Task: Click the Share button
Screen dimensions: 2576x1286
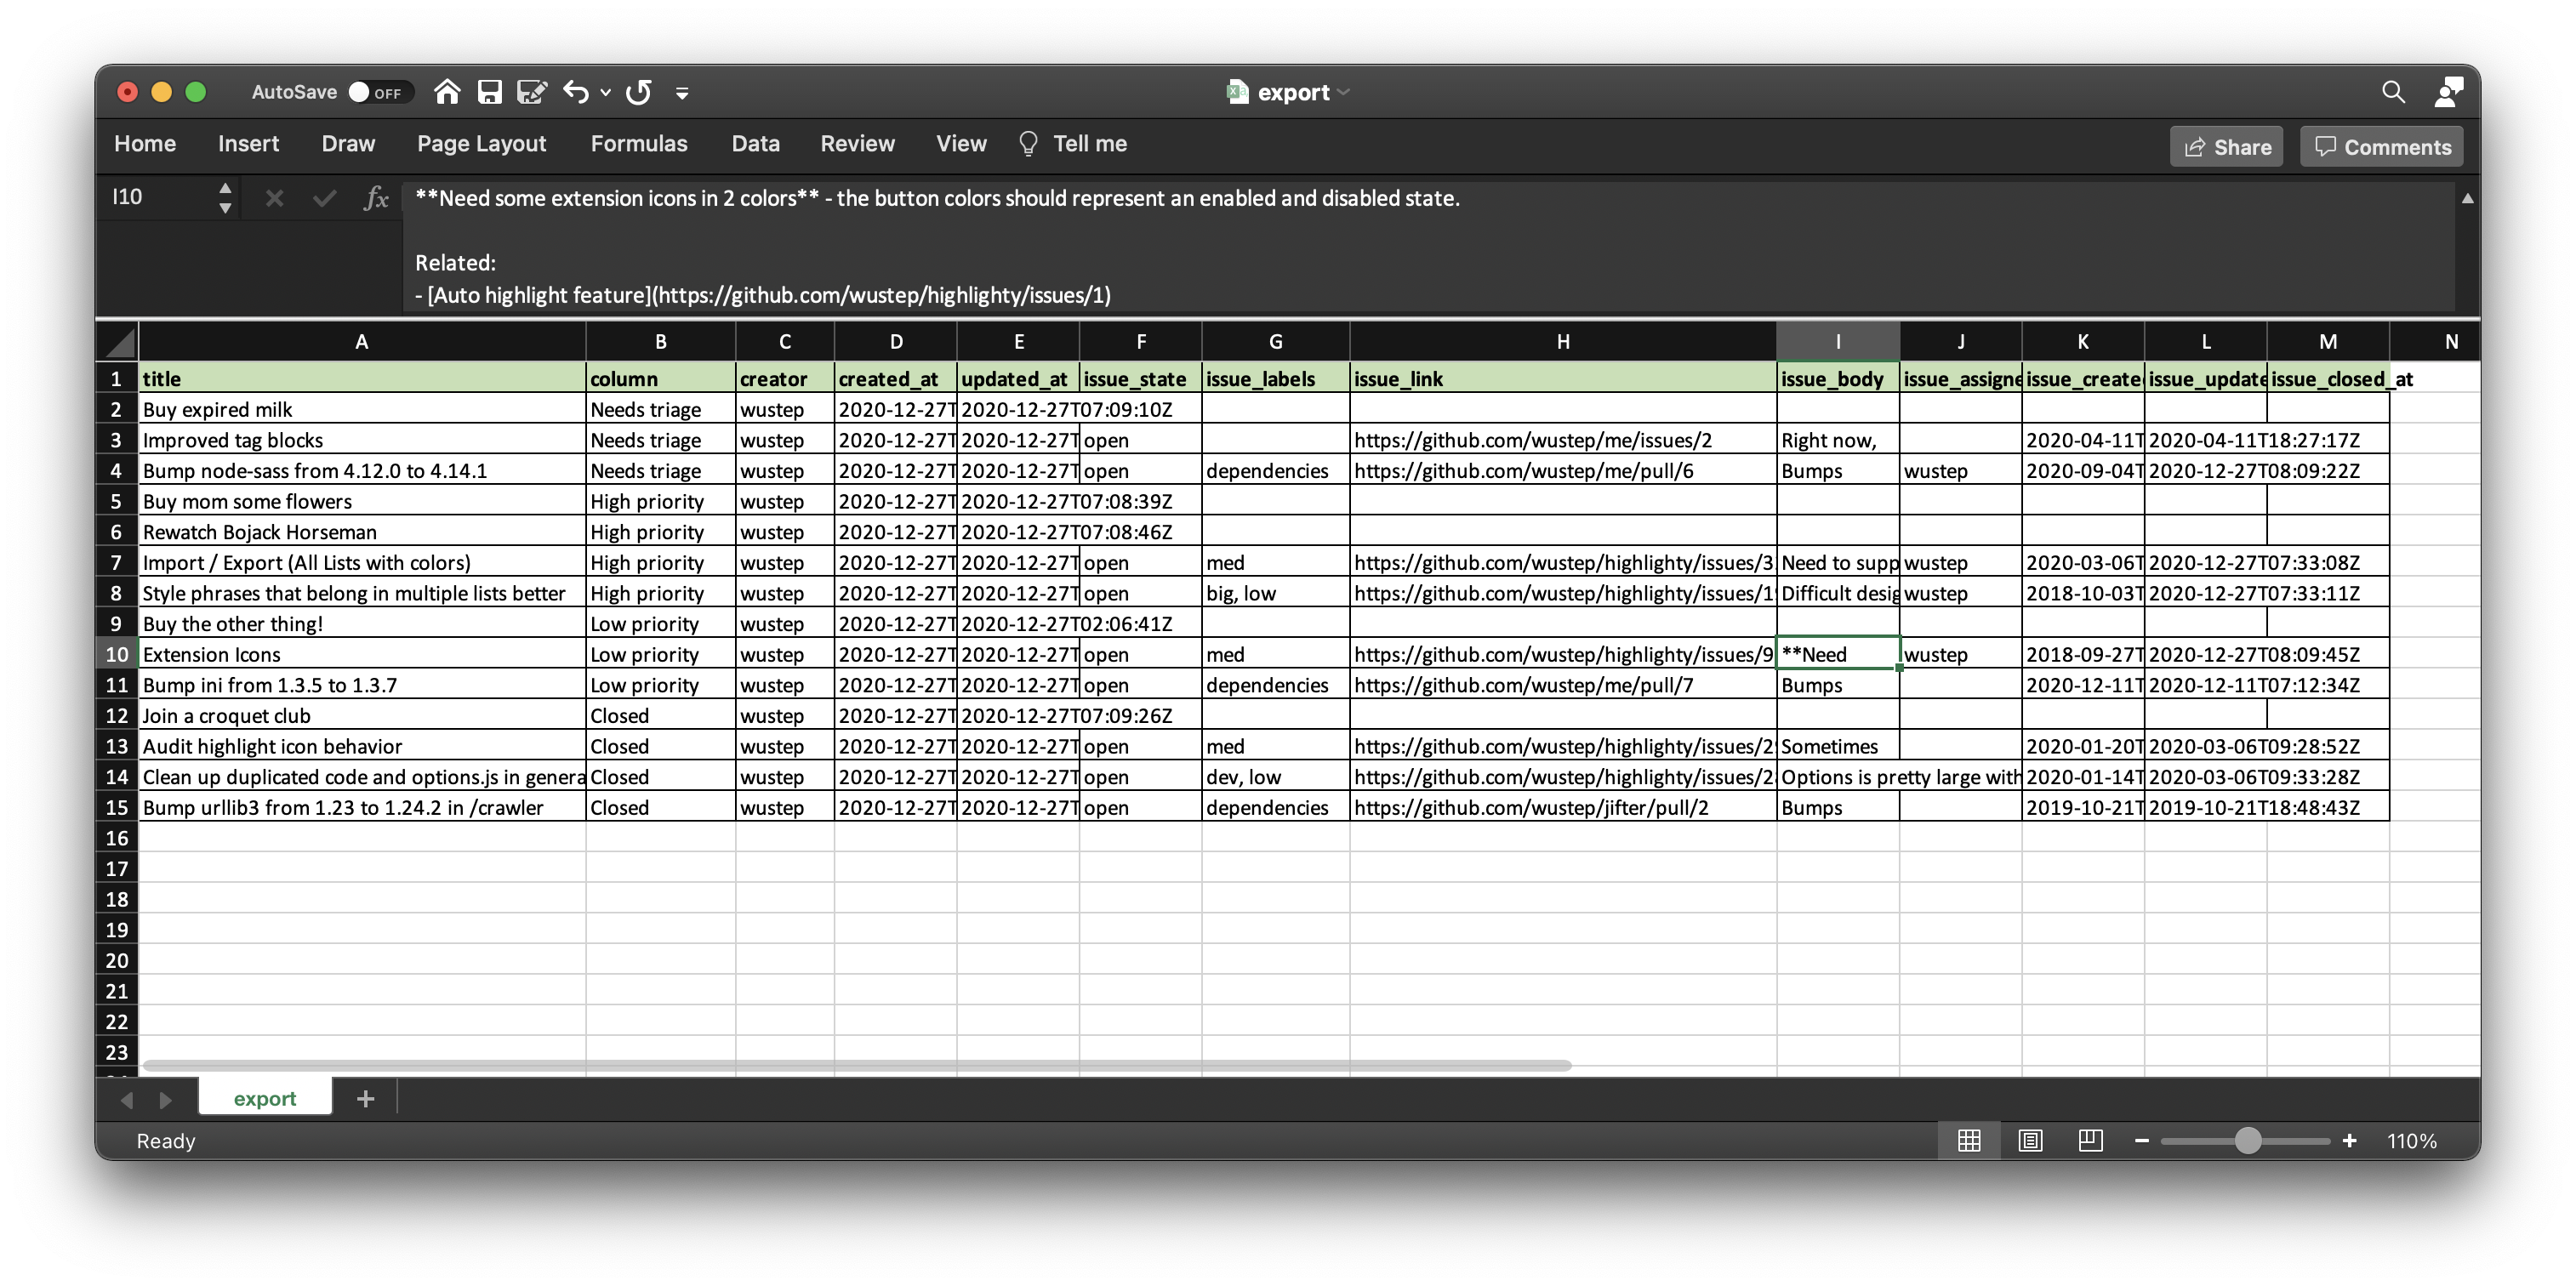Action: coord(2226,147)
